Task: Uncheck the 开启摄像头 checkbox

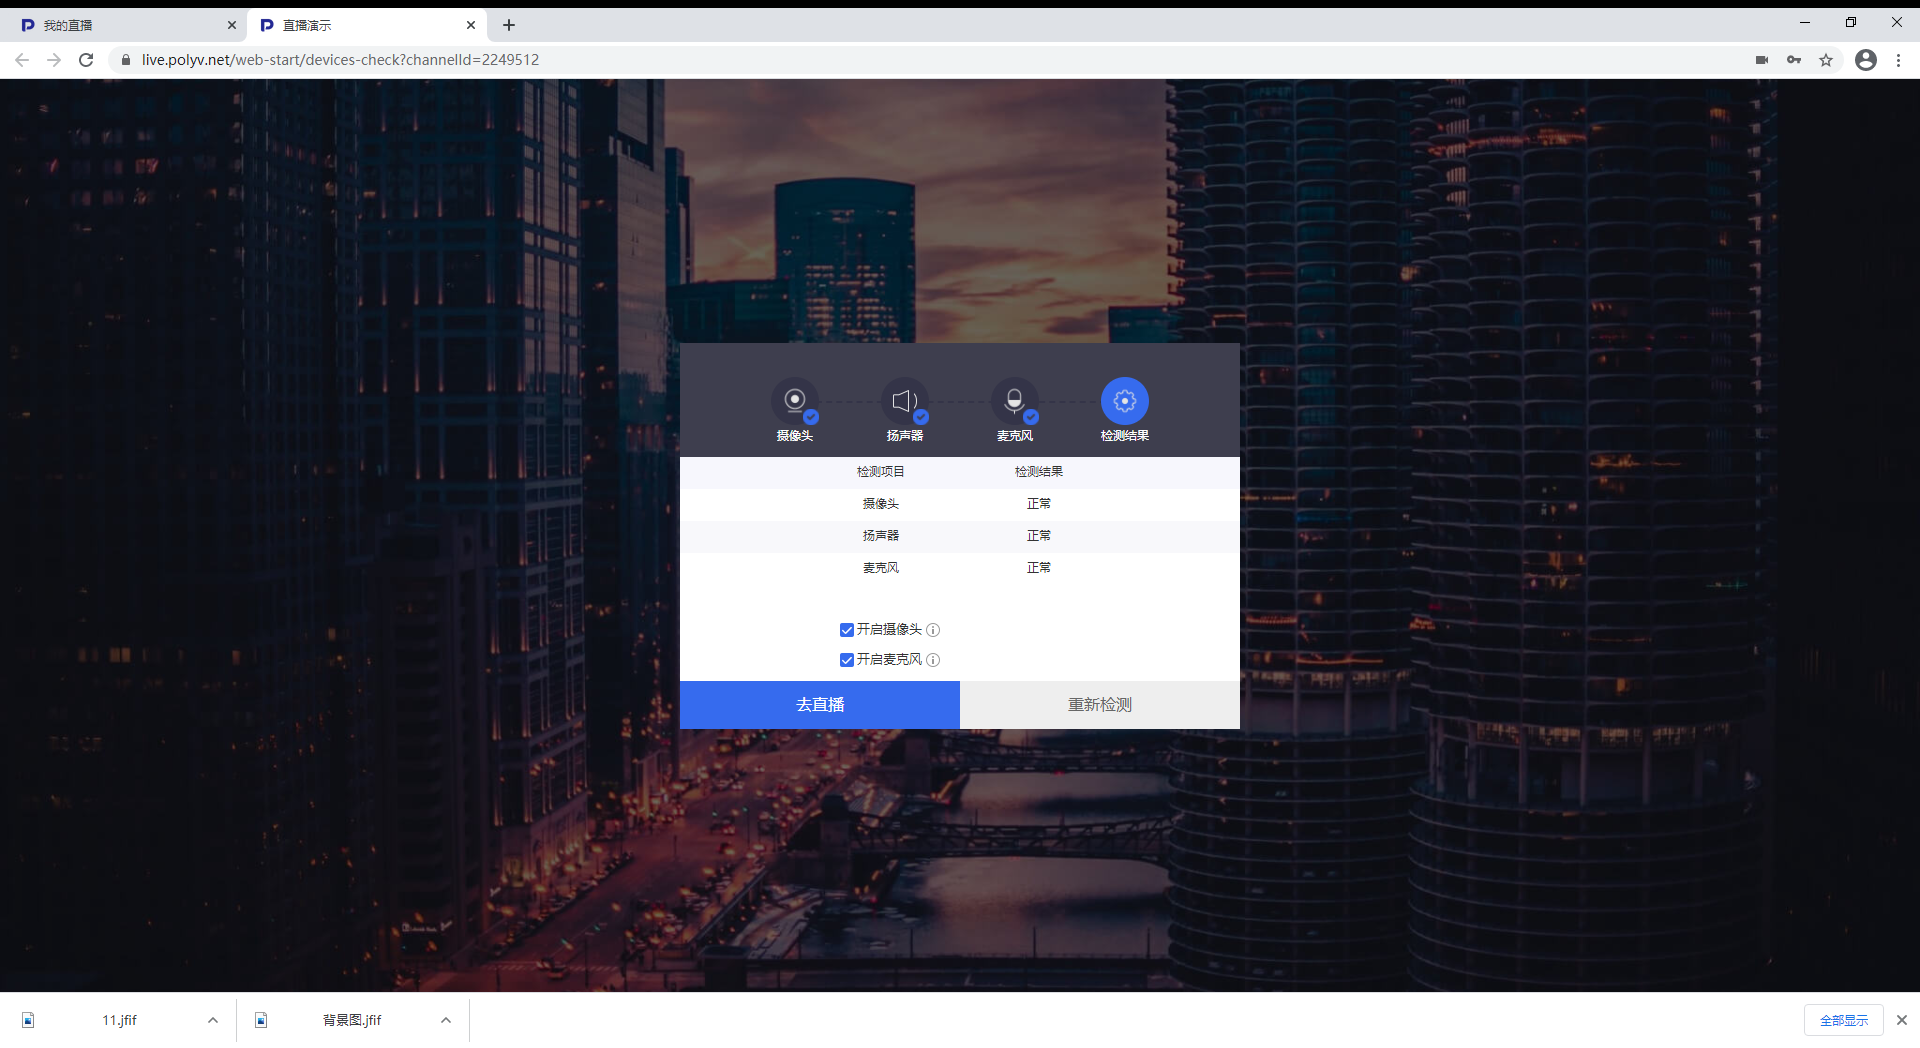Action: (847, 630)
